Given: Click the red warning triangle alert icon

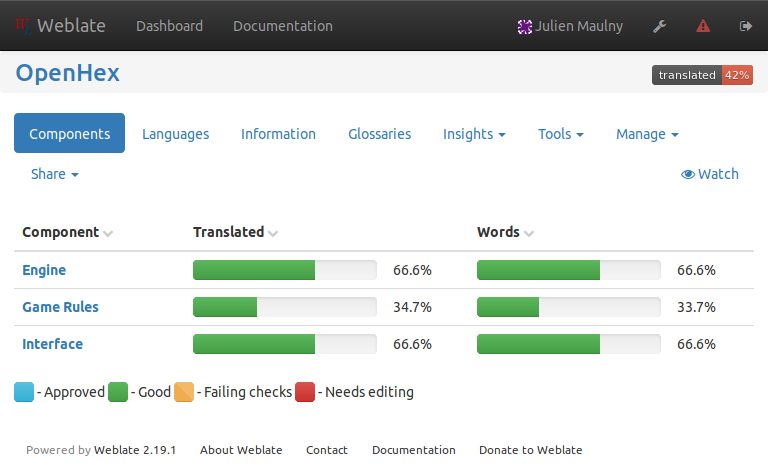Looking at the screenshot, I should coord(703,26).
